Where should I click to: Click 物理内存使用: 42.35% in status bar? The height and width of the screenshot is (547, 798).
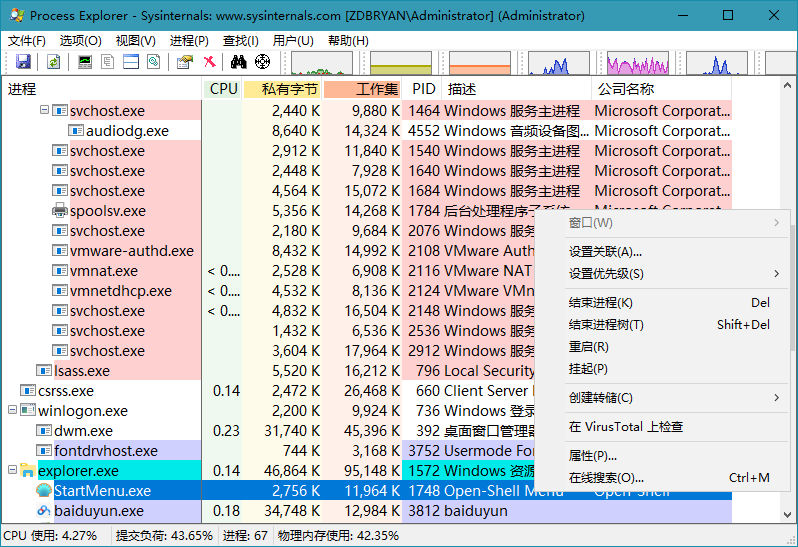click(x=338, y=535)
